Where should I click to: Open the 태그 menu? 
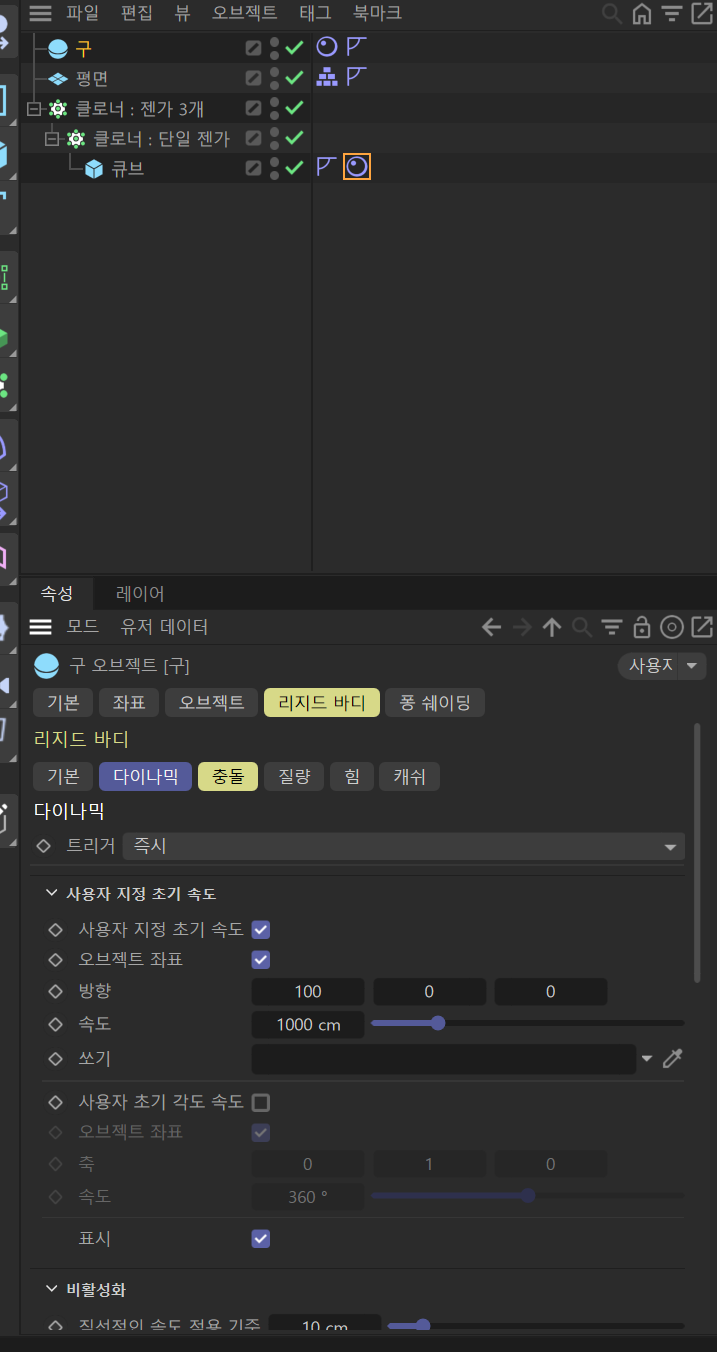pyautogui.click(x=315, y=13)
